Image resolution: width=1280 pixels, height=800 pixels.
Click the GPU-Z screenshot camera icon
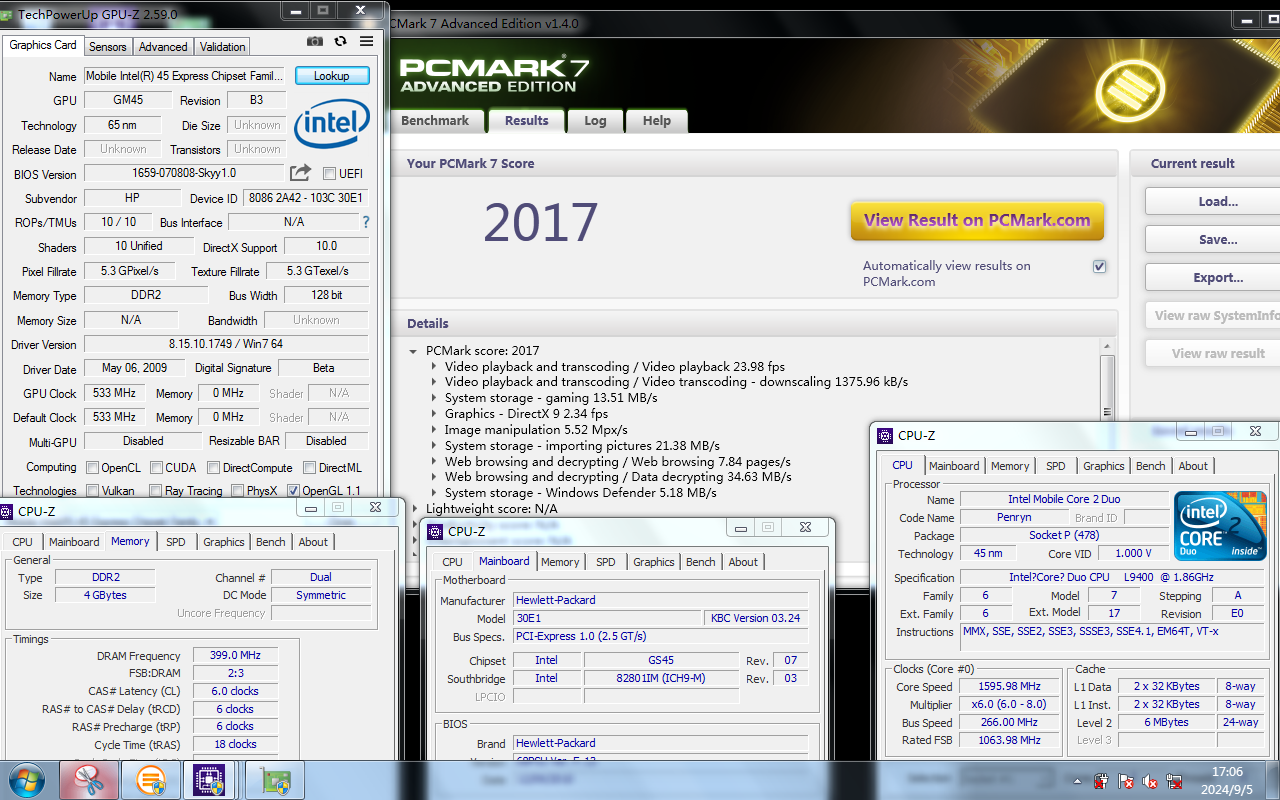click(315, 41)
